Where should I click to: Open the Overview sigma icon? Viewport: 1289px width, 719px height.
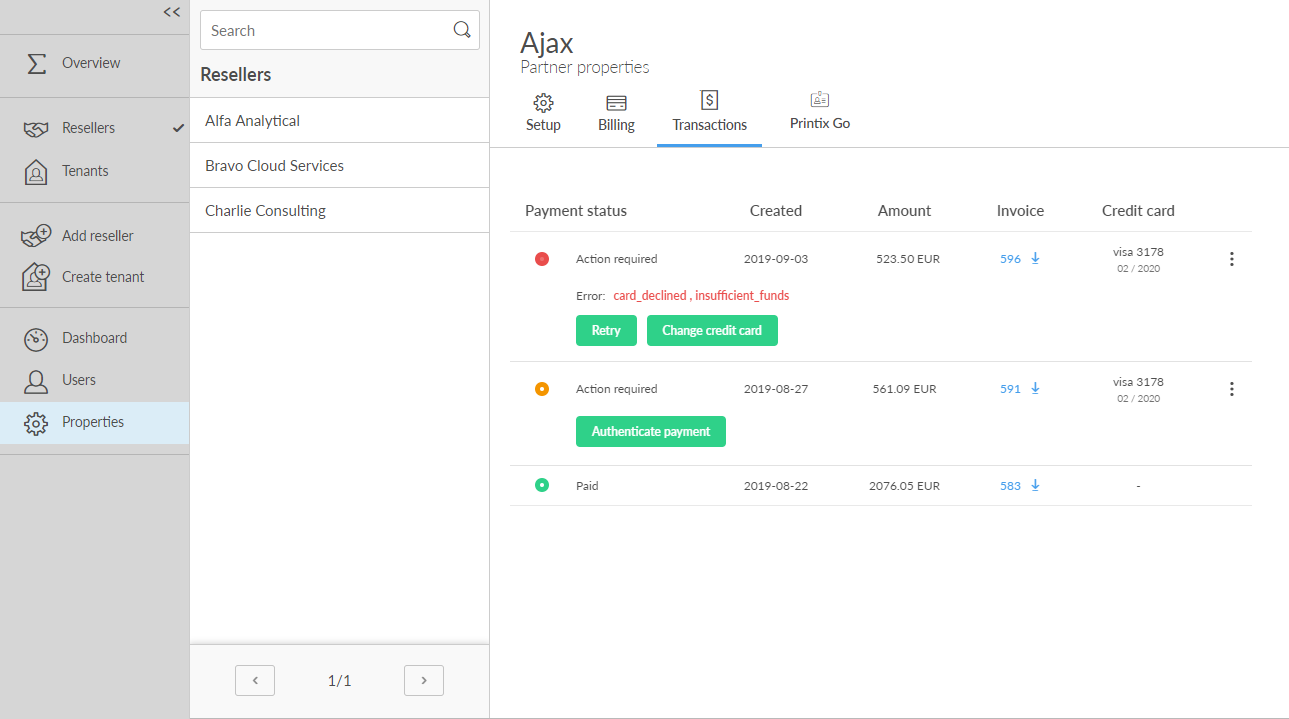click(36, 63)
